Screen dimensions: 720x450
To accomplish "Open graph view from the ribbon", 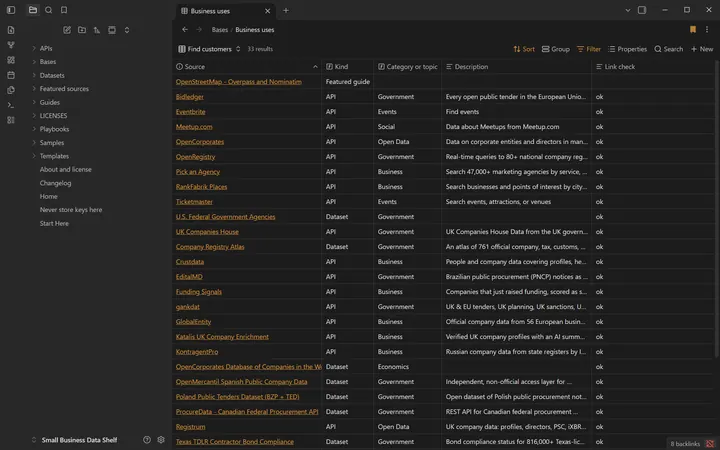I will click(11, 45).
